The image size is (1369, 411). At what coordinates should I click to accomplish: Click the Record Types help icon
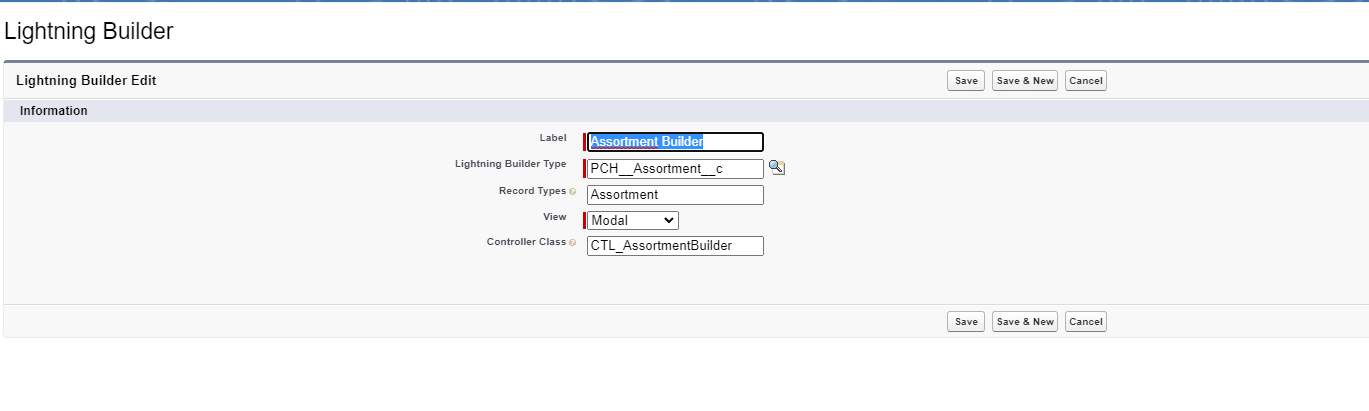point(573,191)
